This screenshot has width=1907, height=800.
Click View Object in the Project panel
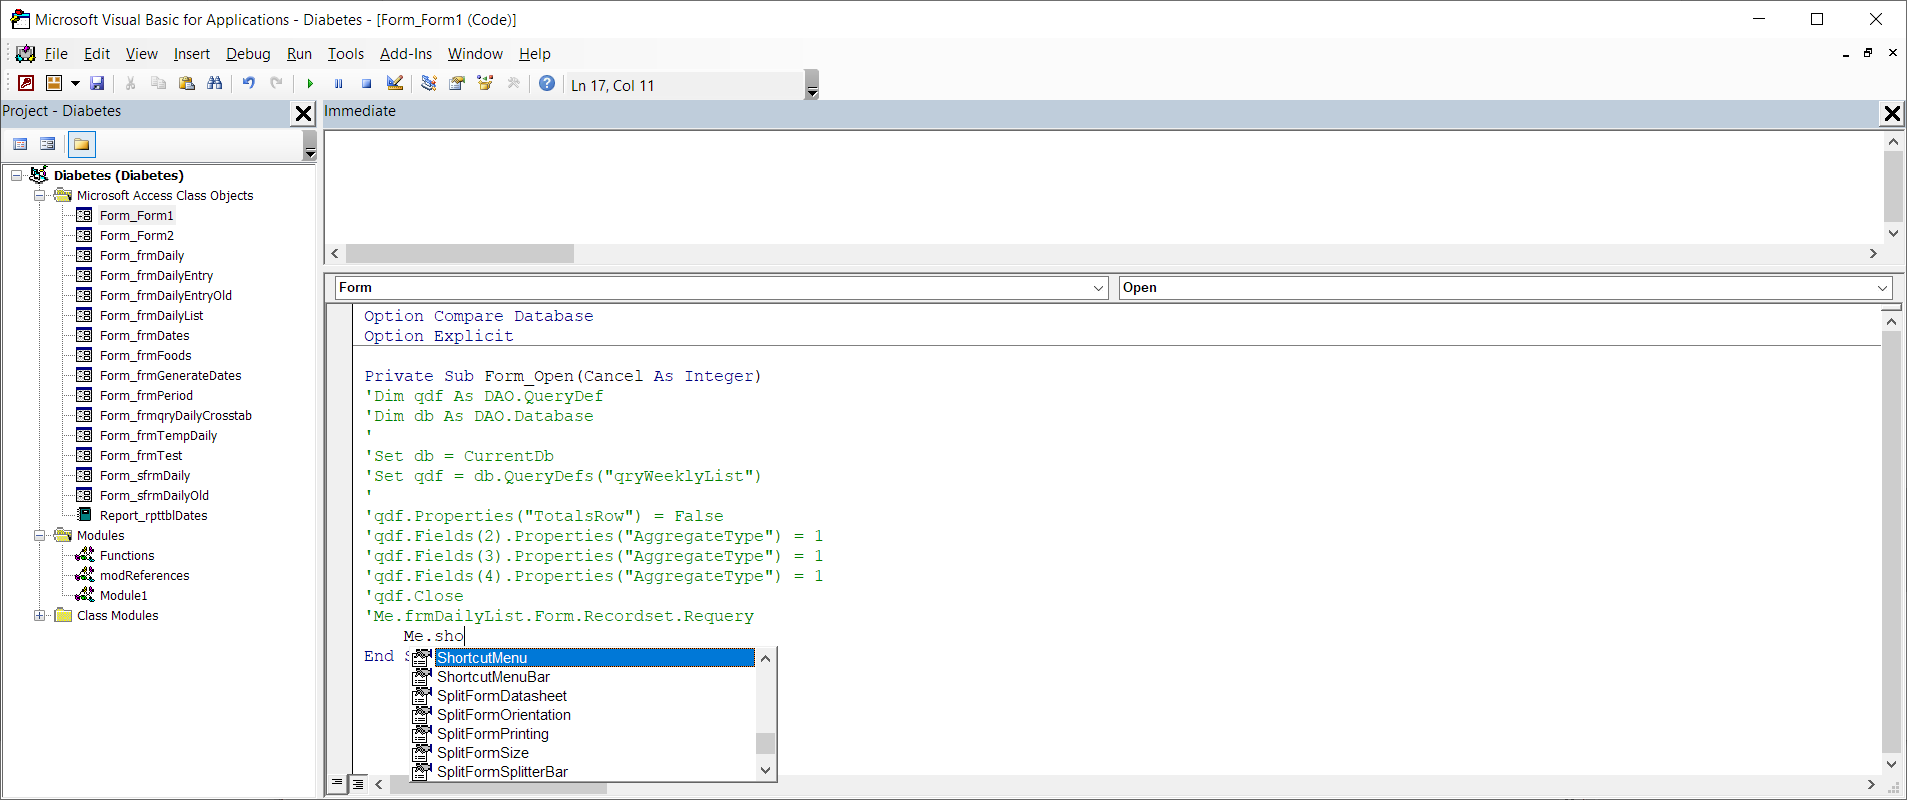click(47, 145)
